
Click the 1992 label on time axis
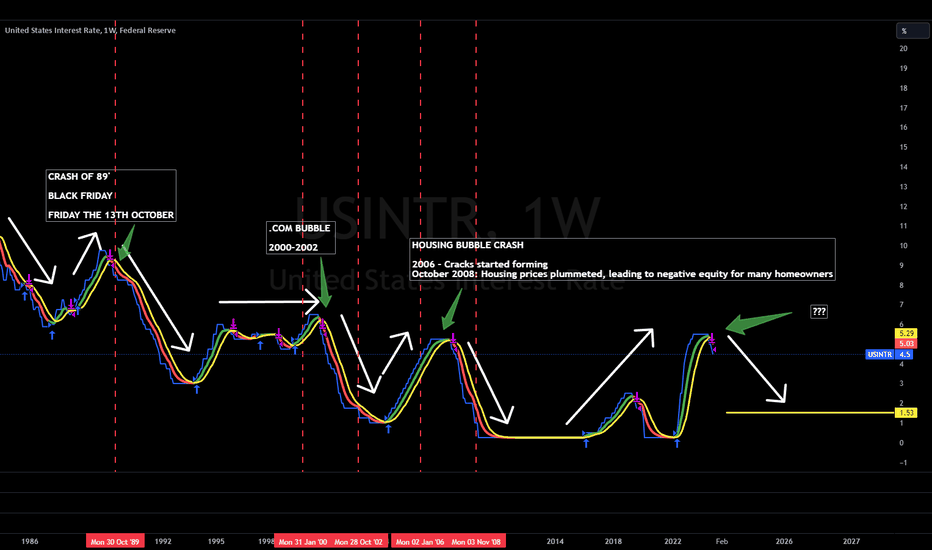pyautogui.click(x=163, y=542)
